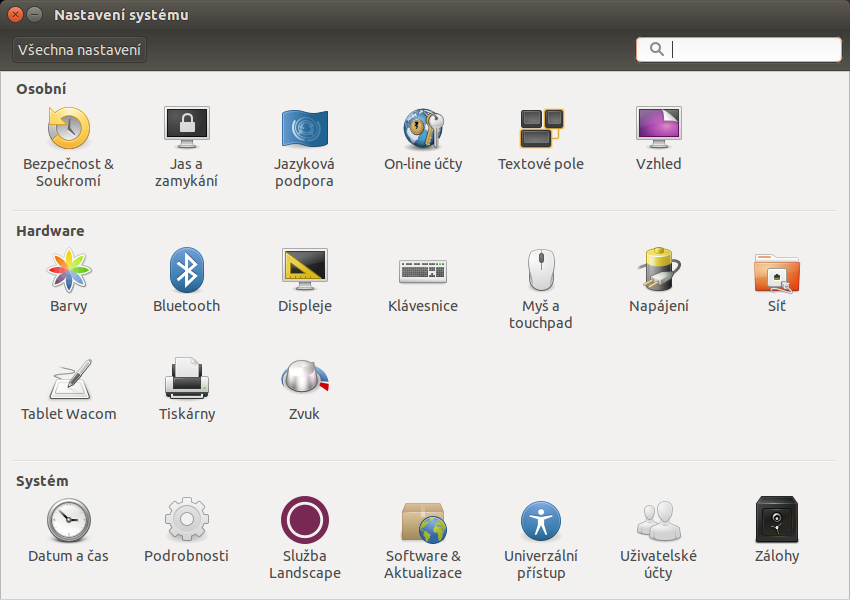Close the Nastavení systému window

[16, 15]
